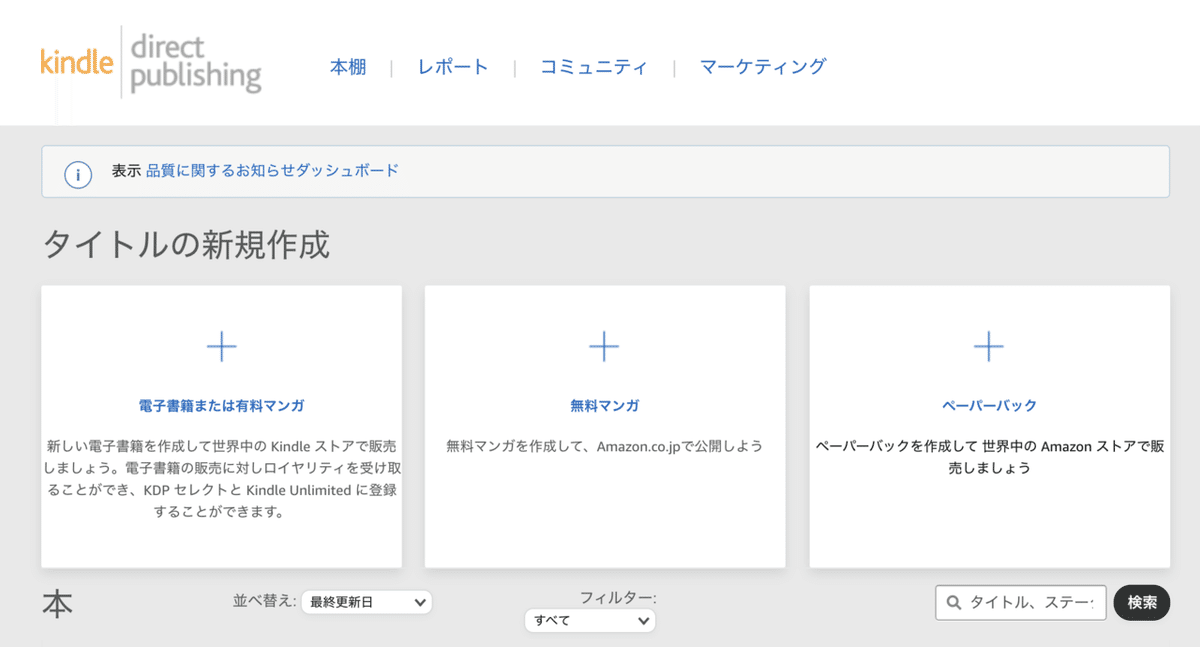Click the plus icon above ペーパーバック
1200x647 pixels.
point(988,347)
